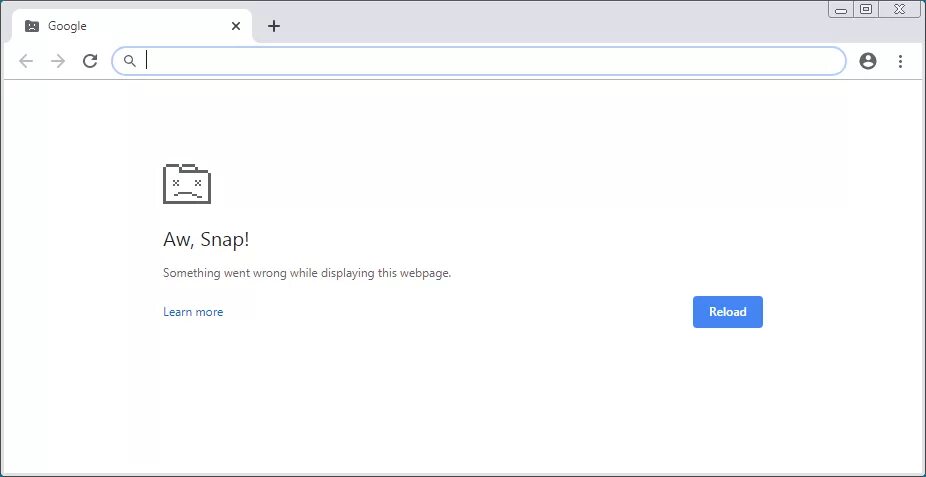Click the sad folder crash icon
Screen dimensions: 926x477
click(x=187, y=184)
